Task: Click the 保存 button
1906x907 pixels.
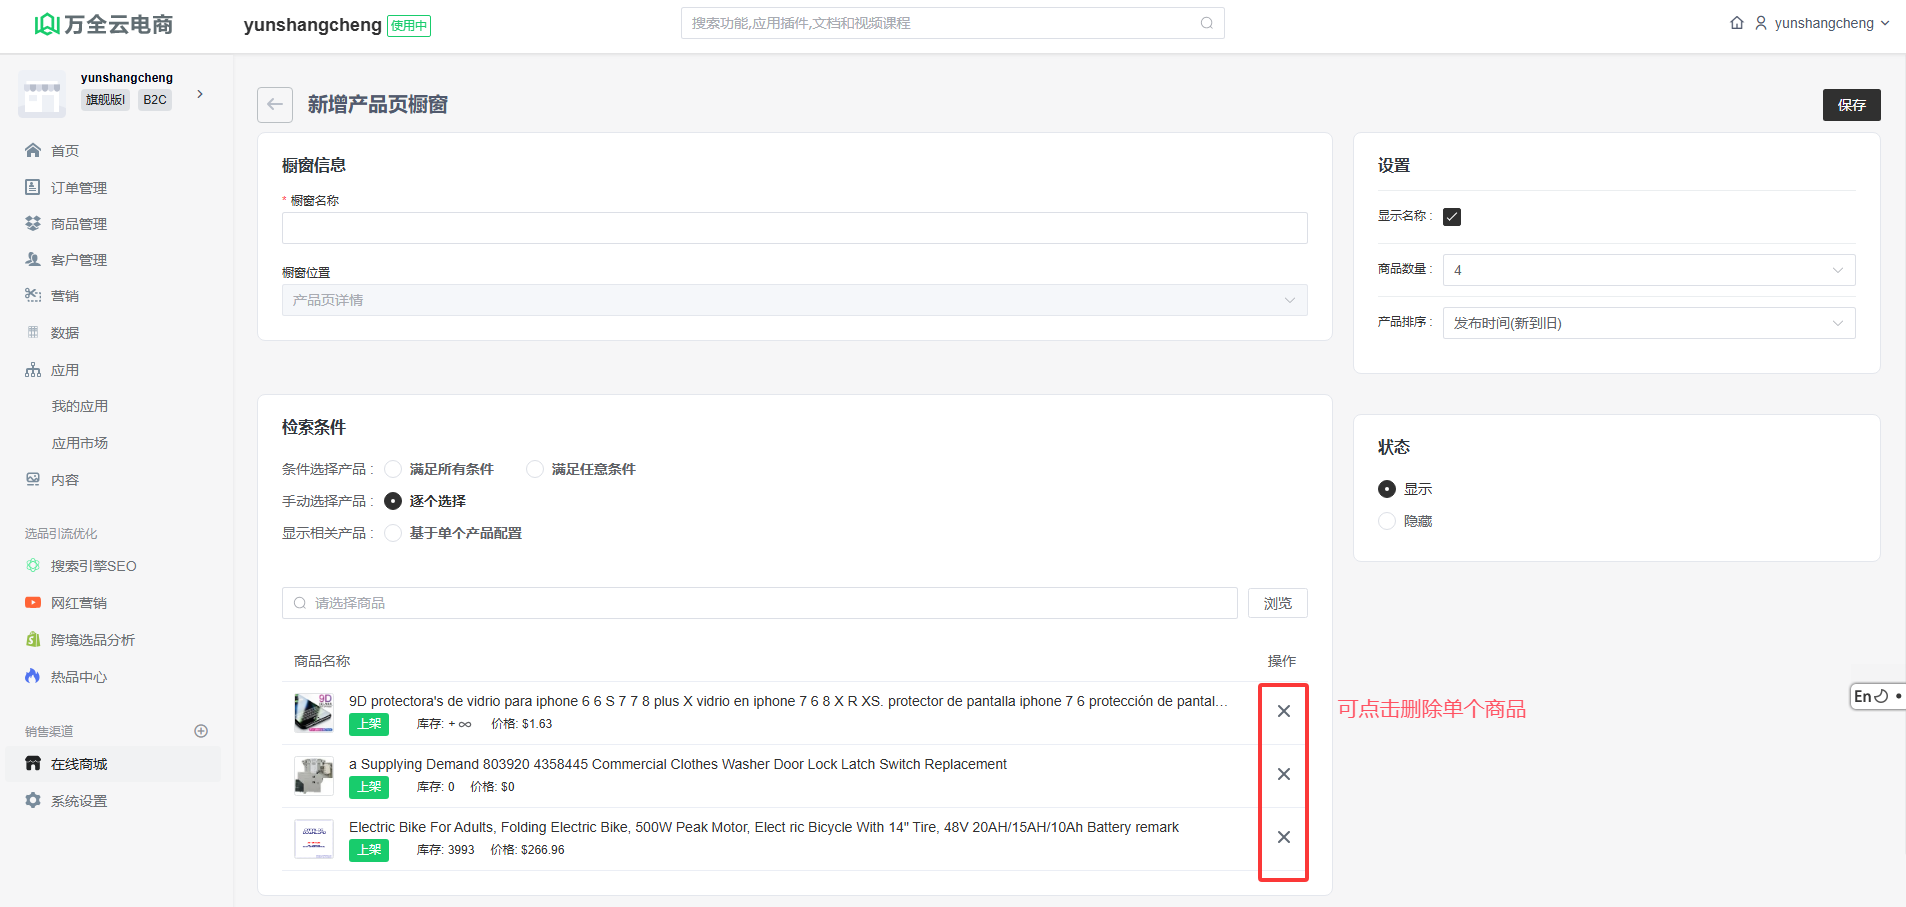Action: coord(1851,105)
